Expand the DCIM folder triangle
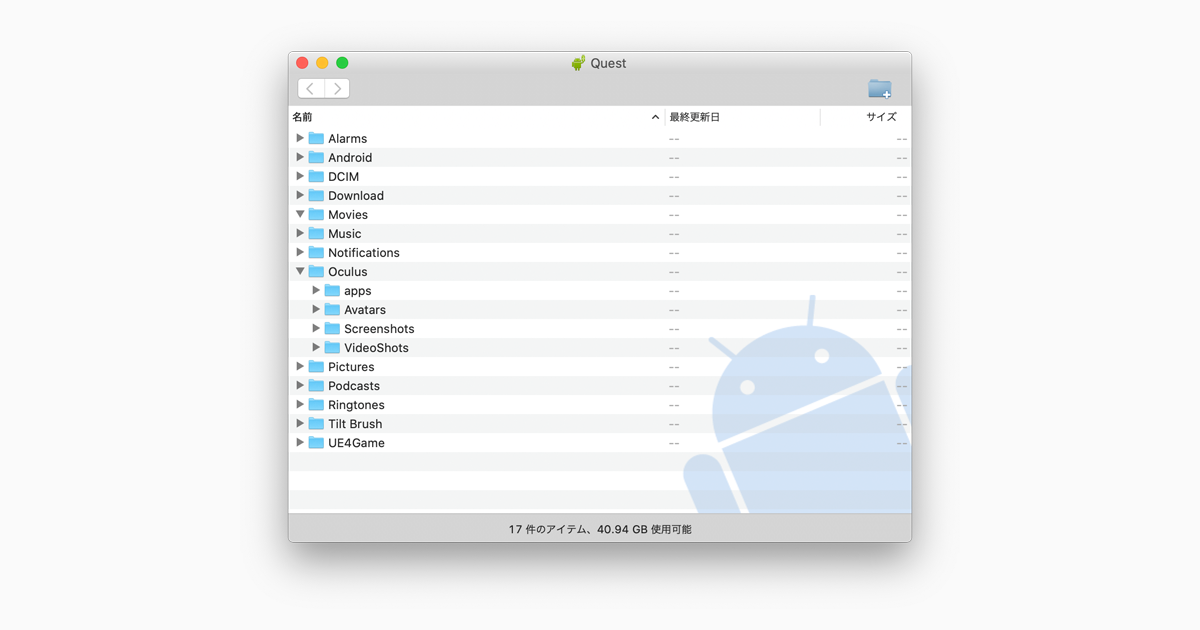The image size is (1200, 630). click(300, 176)
